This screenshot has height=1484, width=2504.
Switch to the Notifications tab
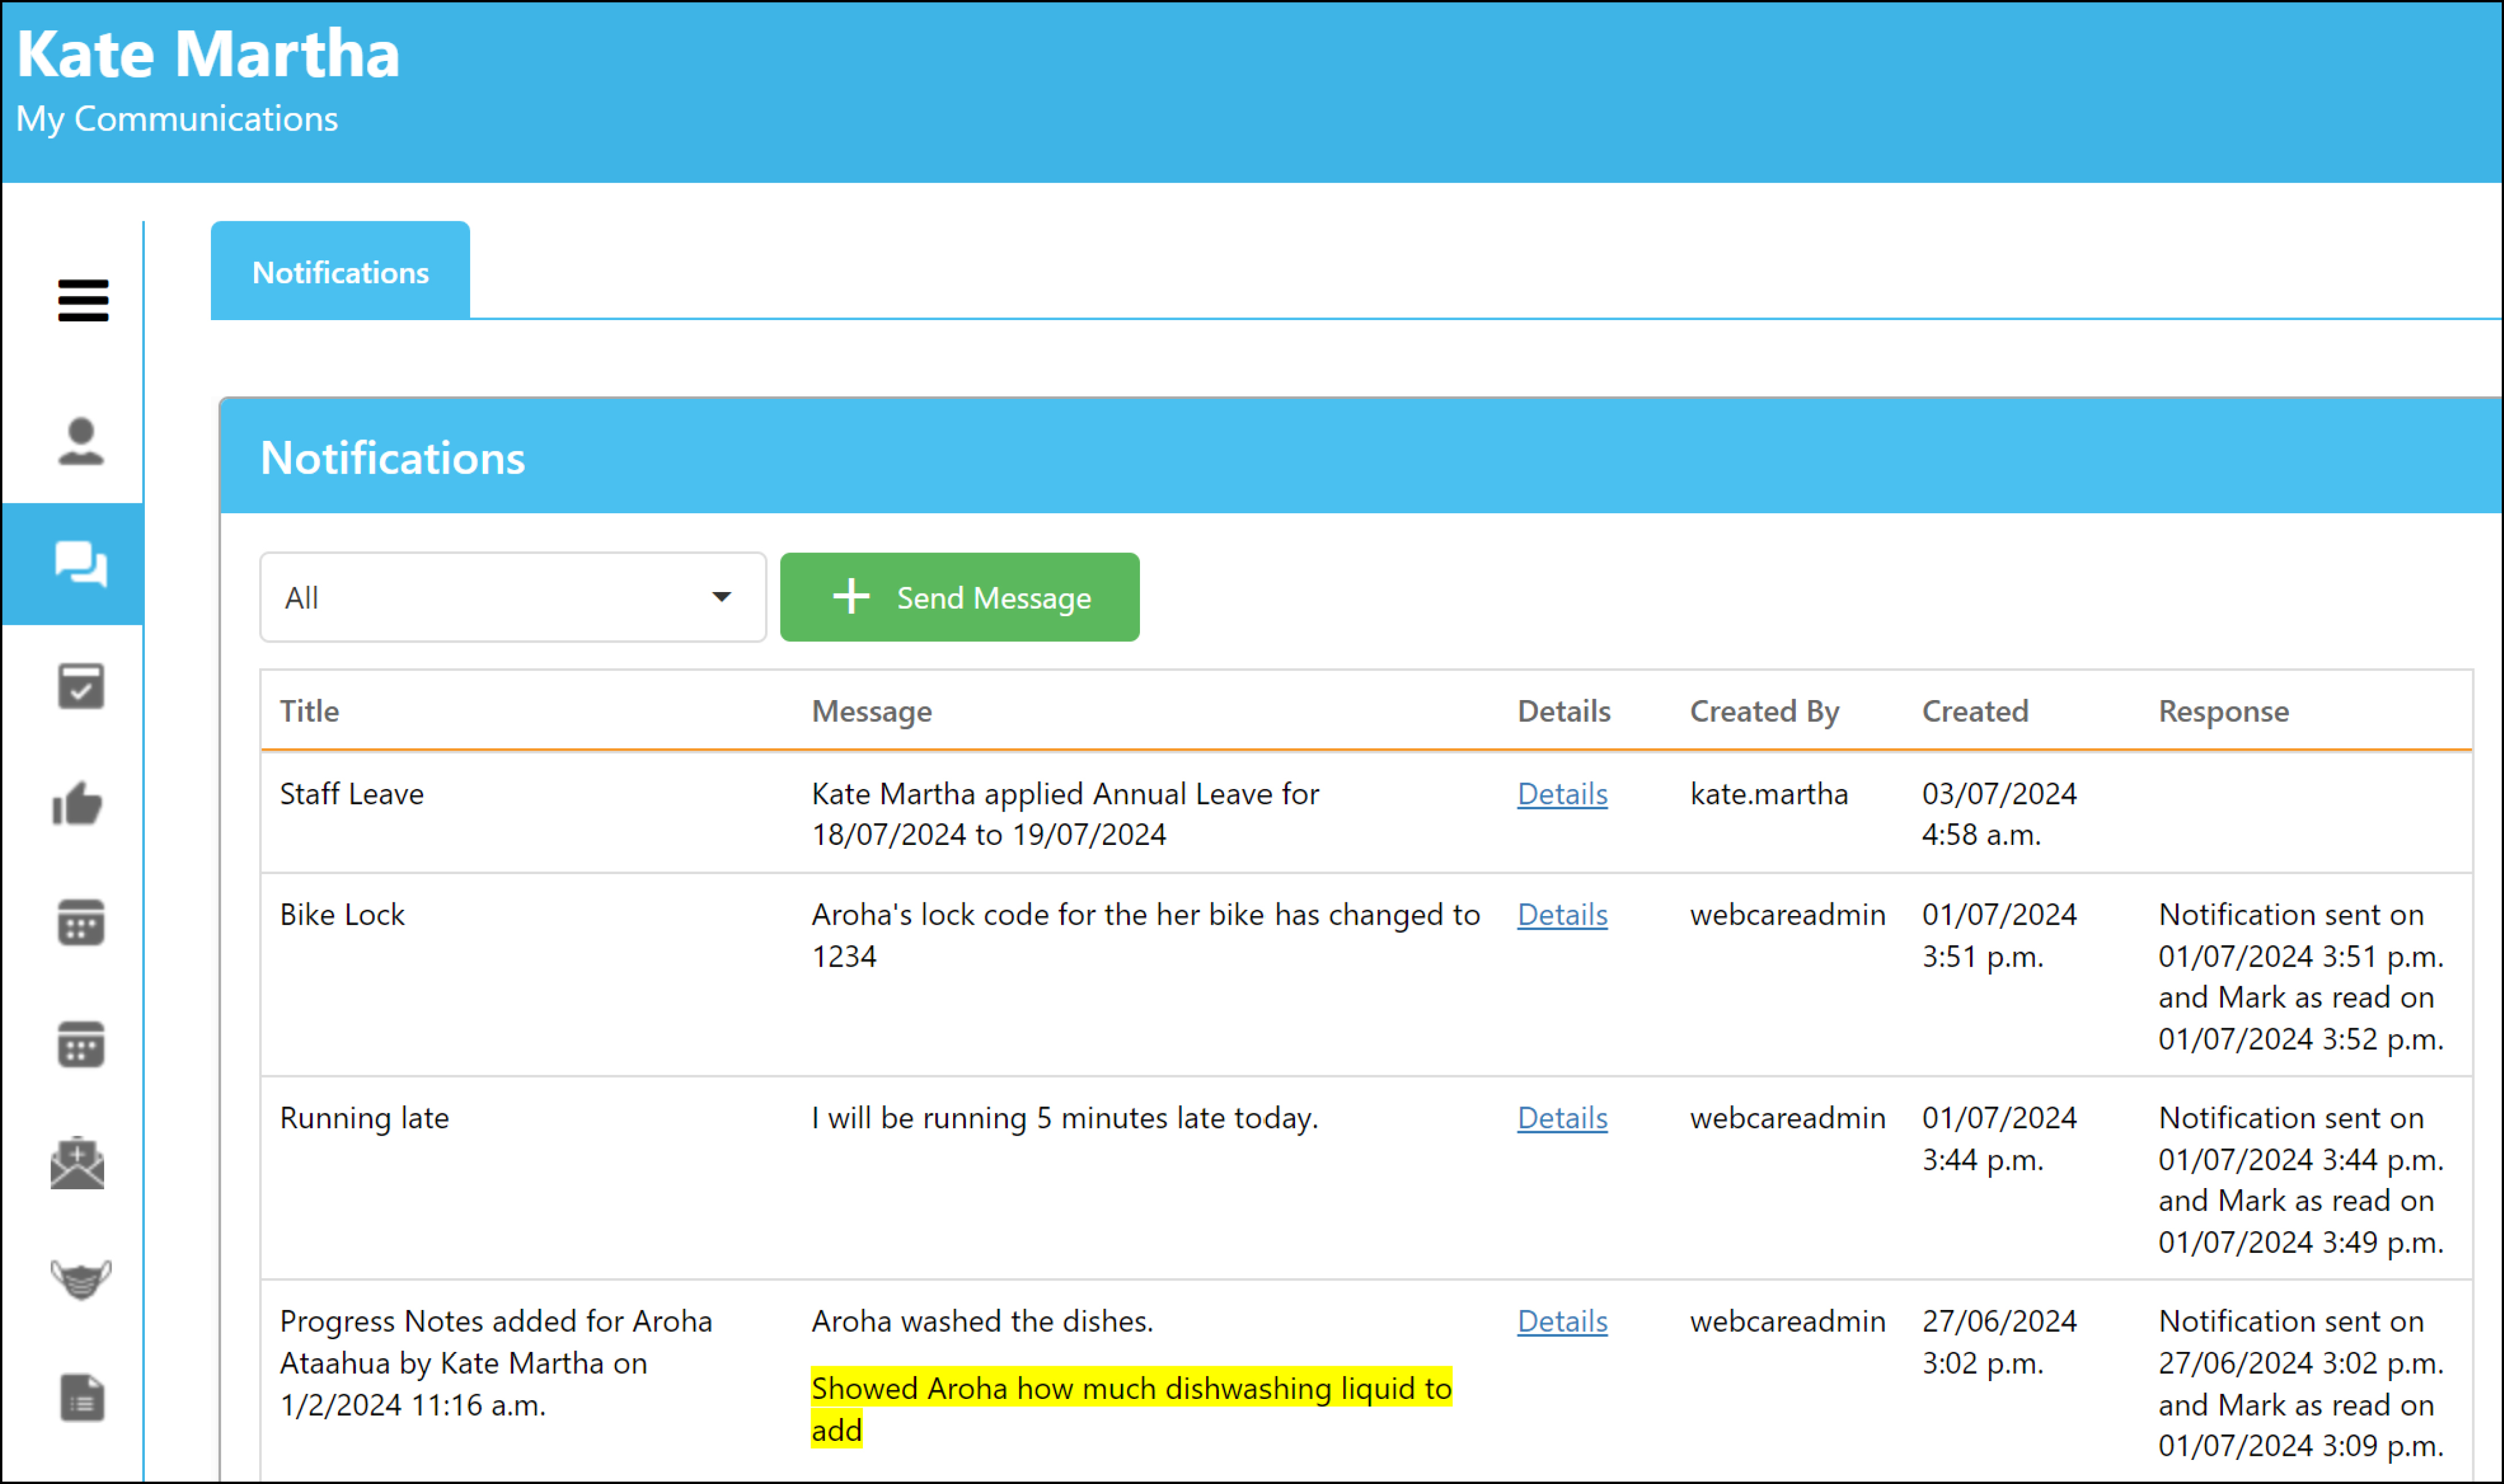point(340,271)
